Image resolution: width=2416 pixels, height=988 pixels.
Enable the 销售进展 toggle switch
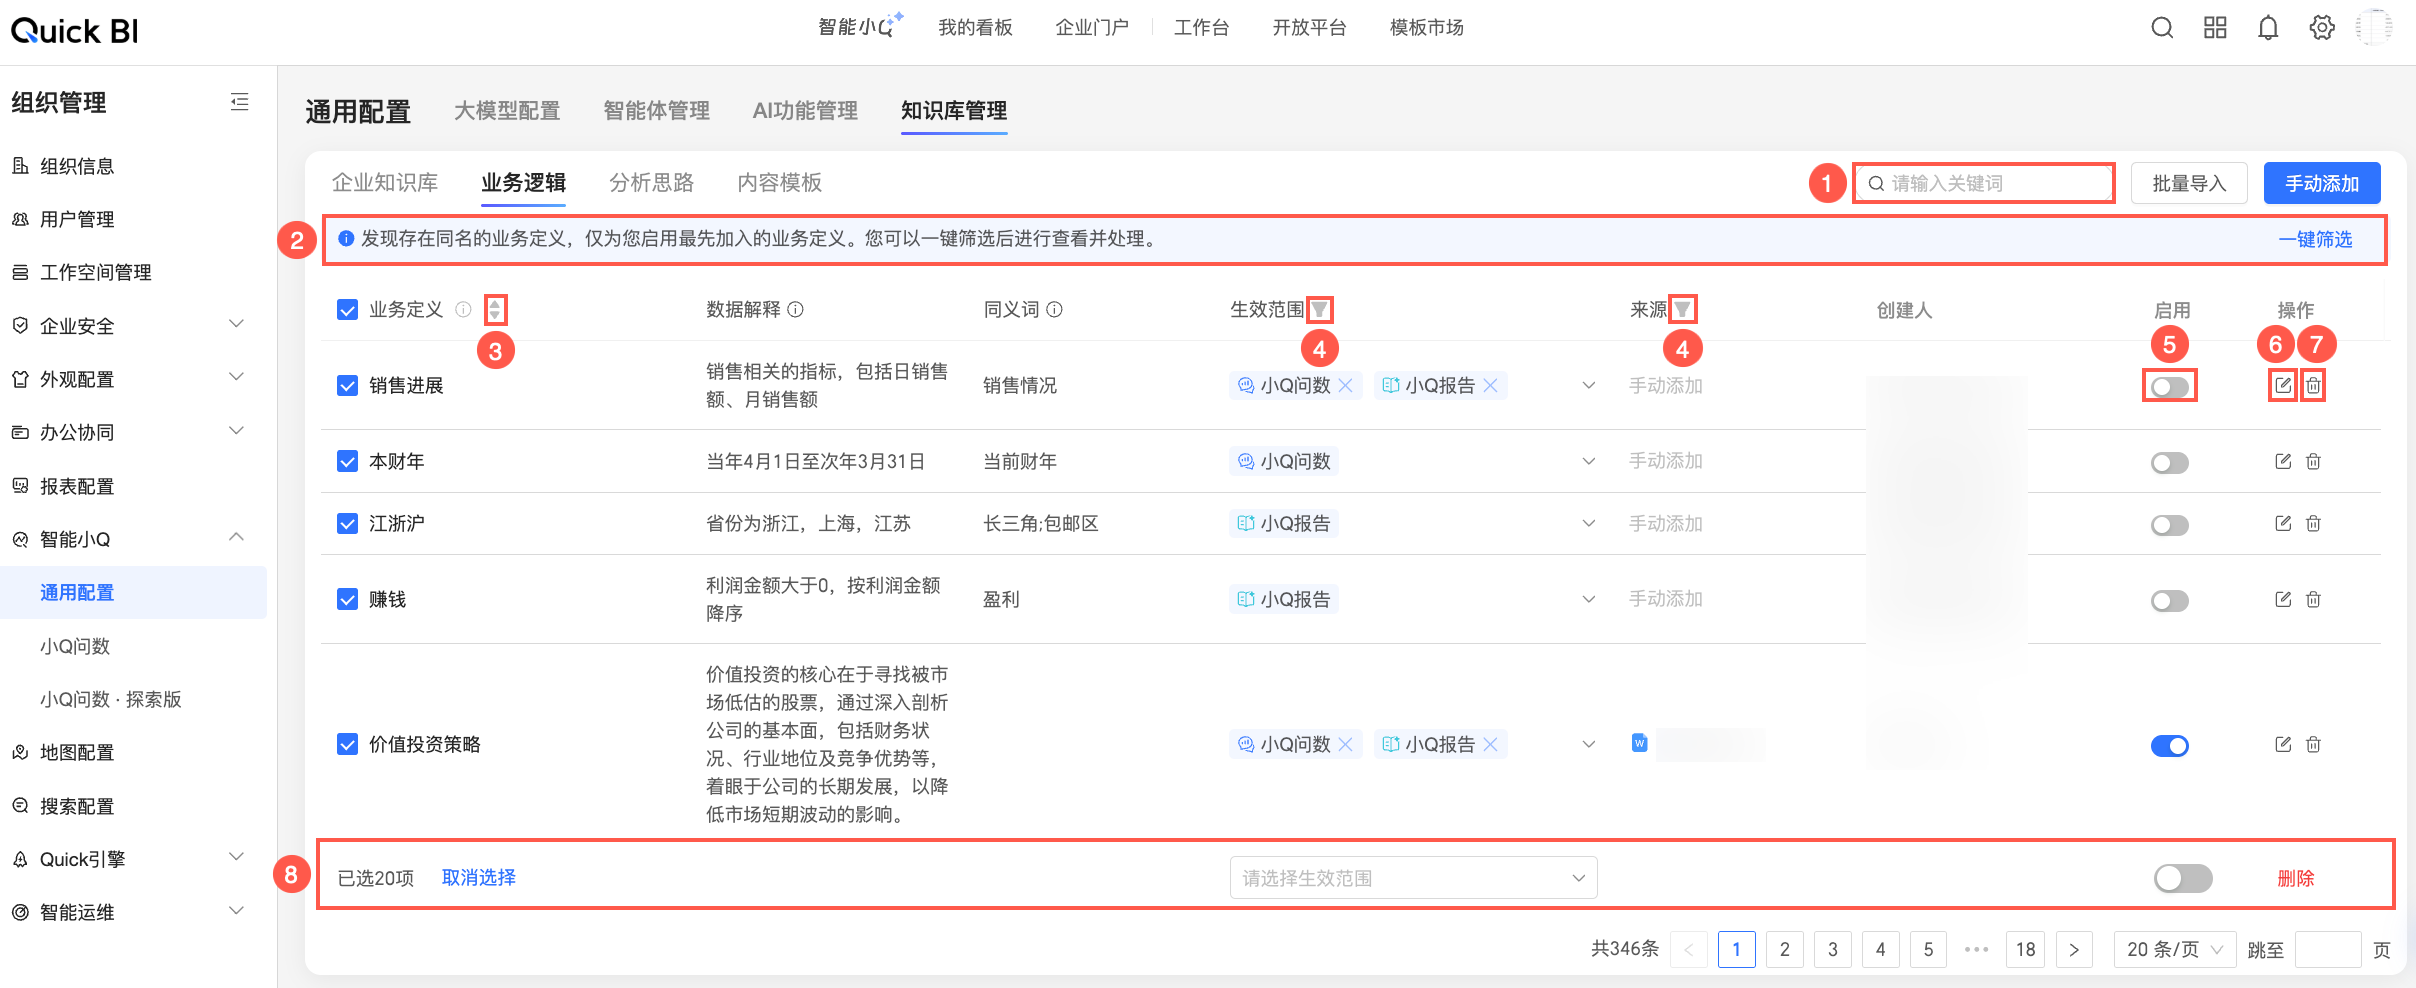tap(2170, 386)
